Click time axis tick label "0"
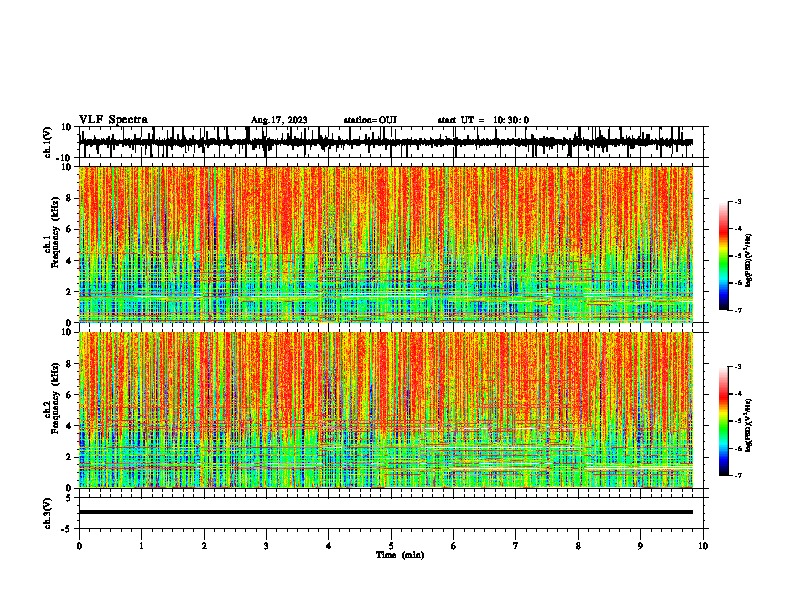This screenshot has height=612, width=792. [79, 546]
